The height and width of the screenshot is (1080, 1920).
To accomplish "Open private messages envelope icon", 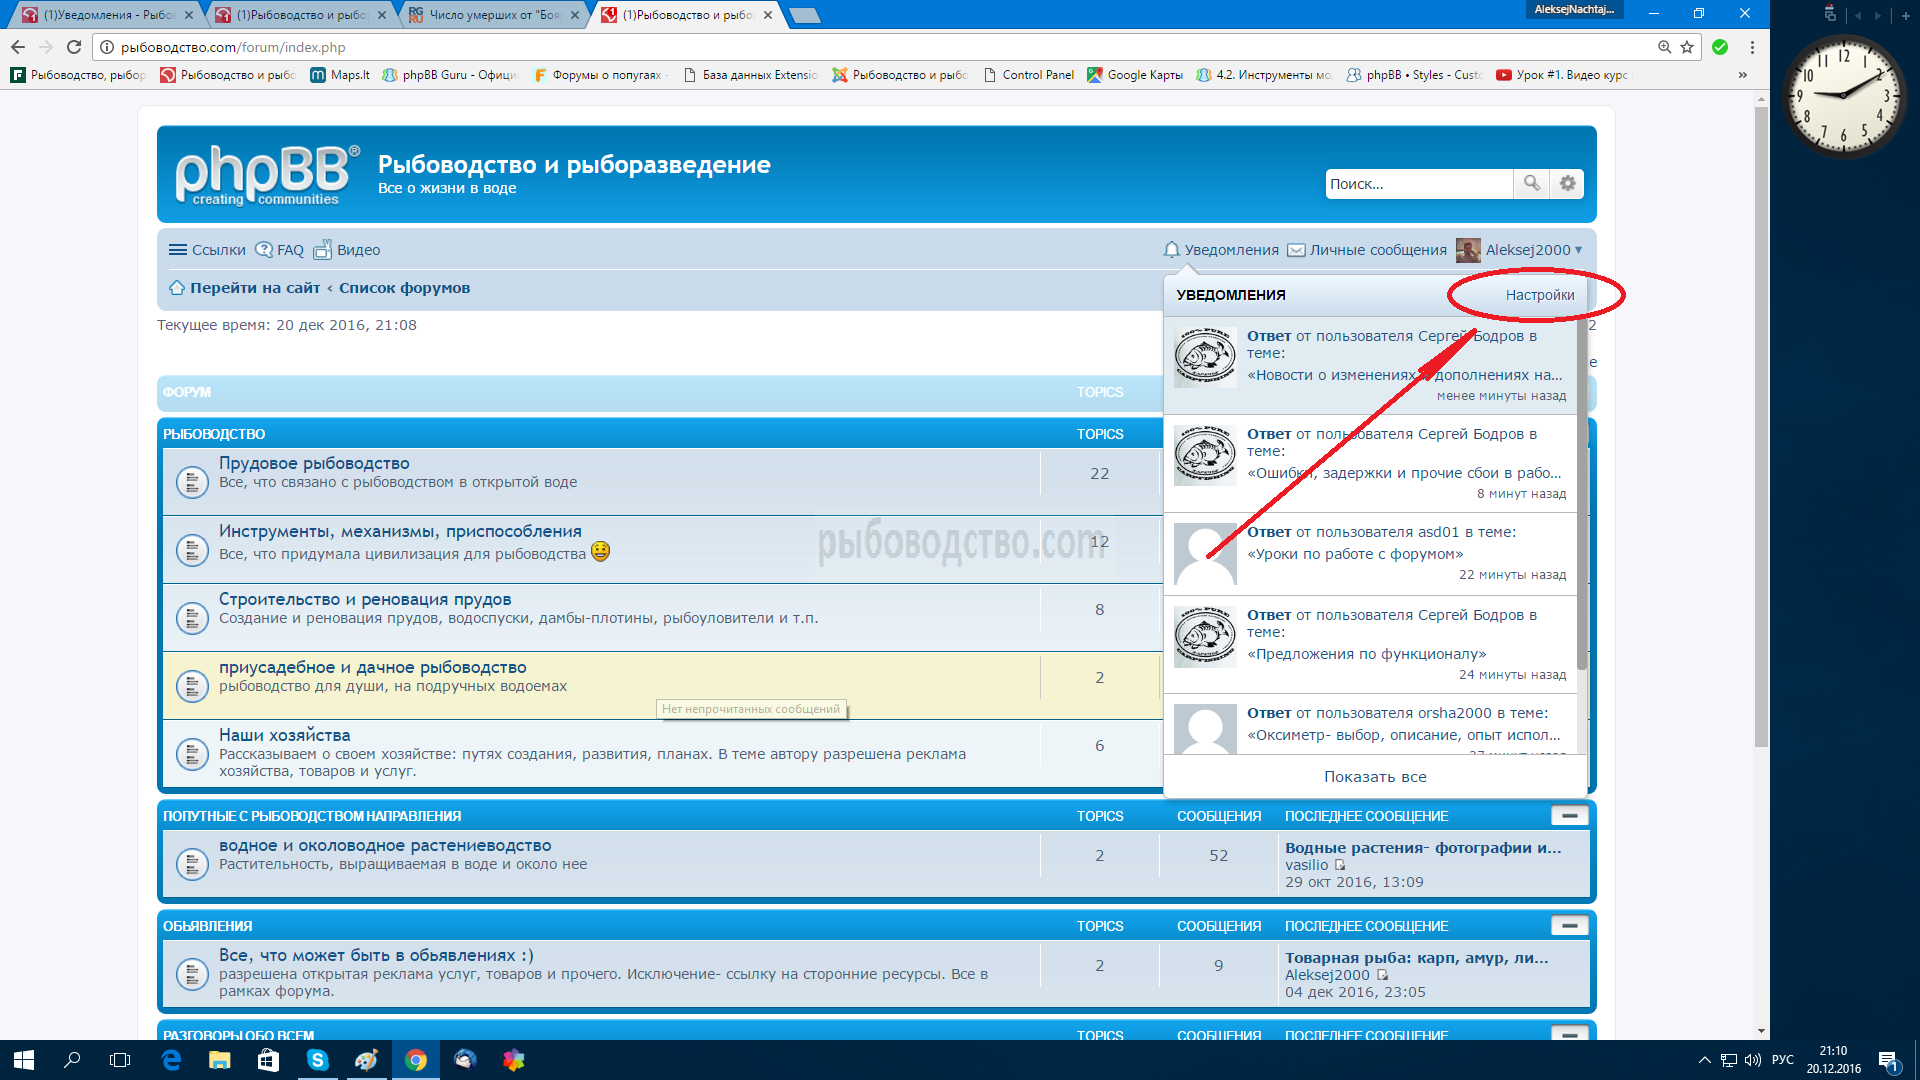I will coord(1296,250).
